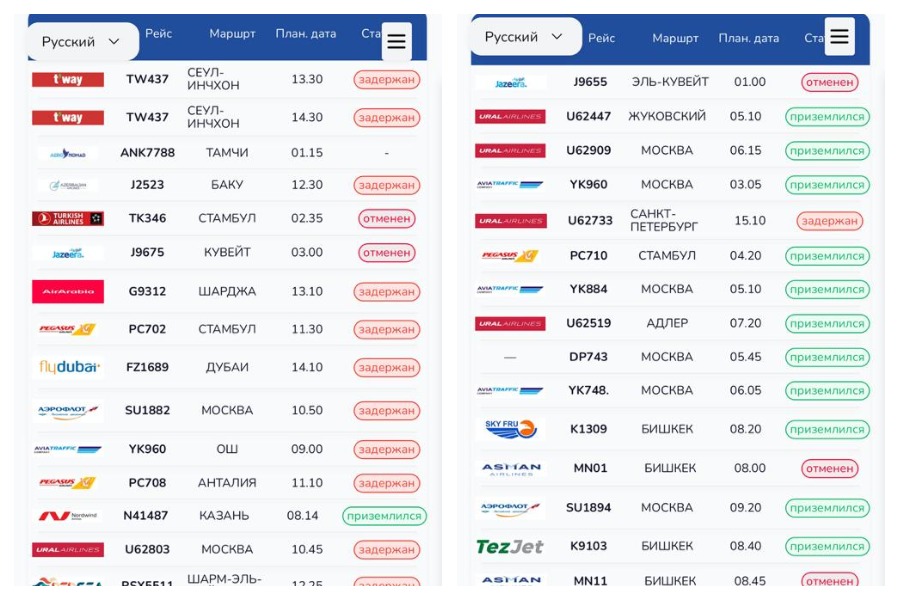Click Рейс column header in left table
Viewport: 900px width, 600px height.
159,34
